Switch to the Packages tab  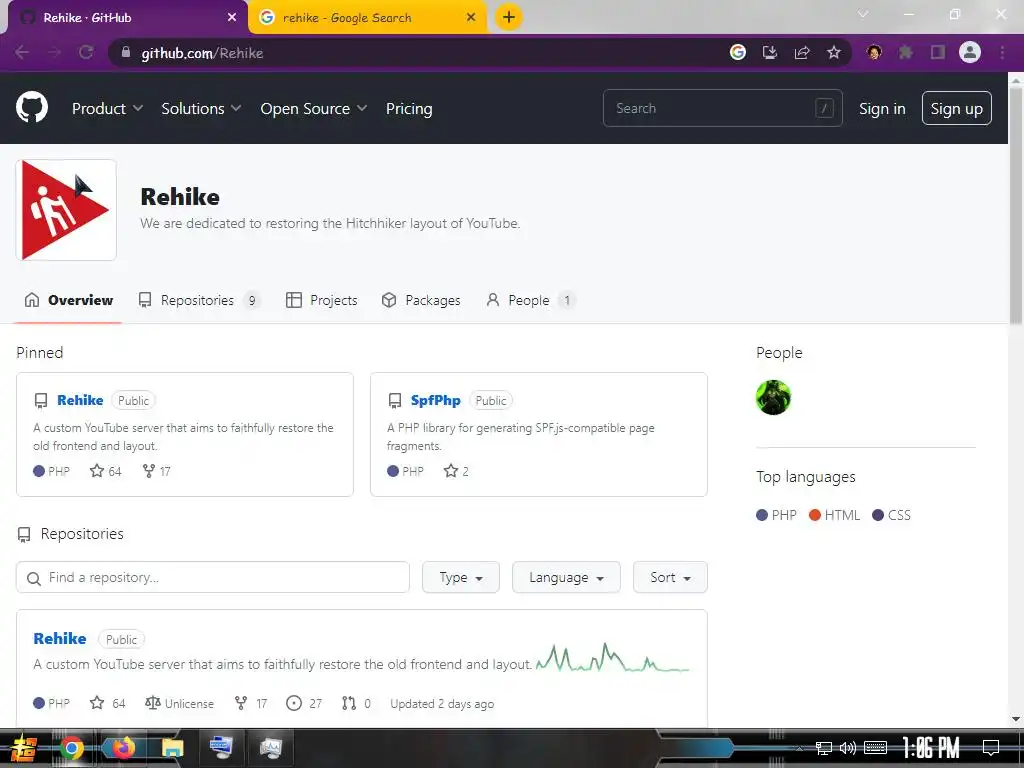click(421, 300)
